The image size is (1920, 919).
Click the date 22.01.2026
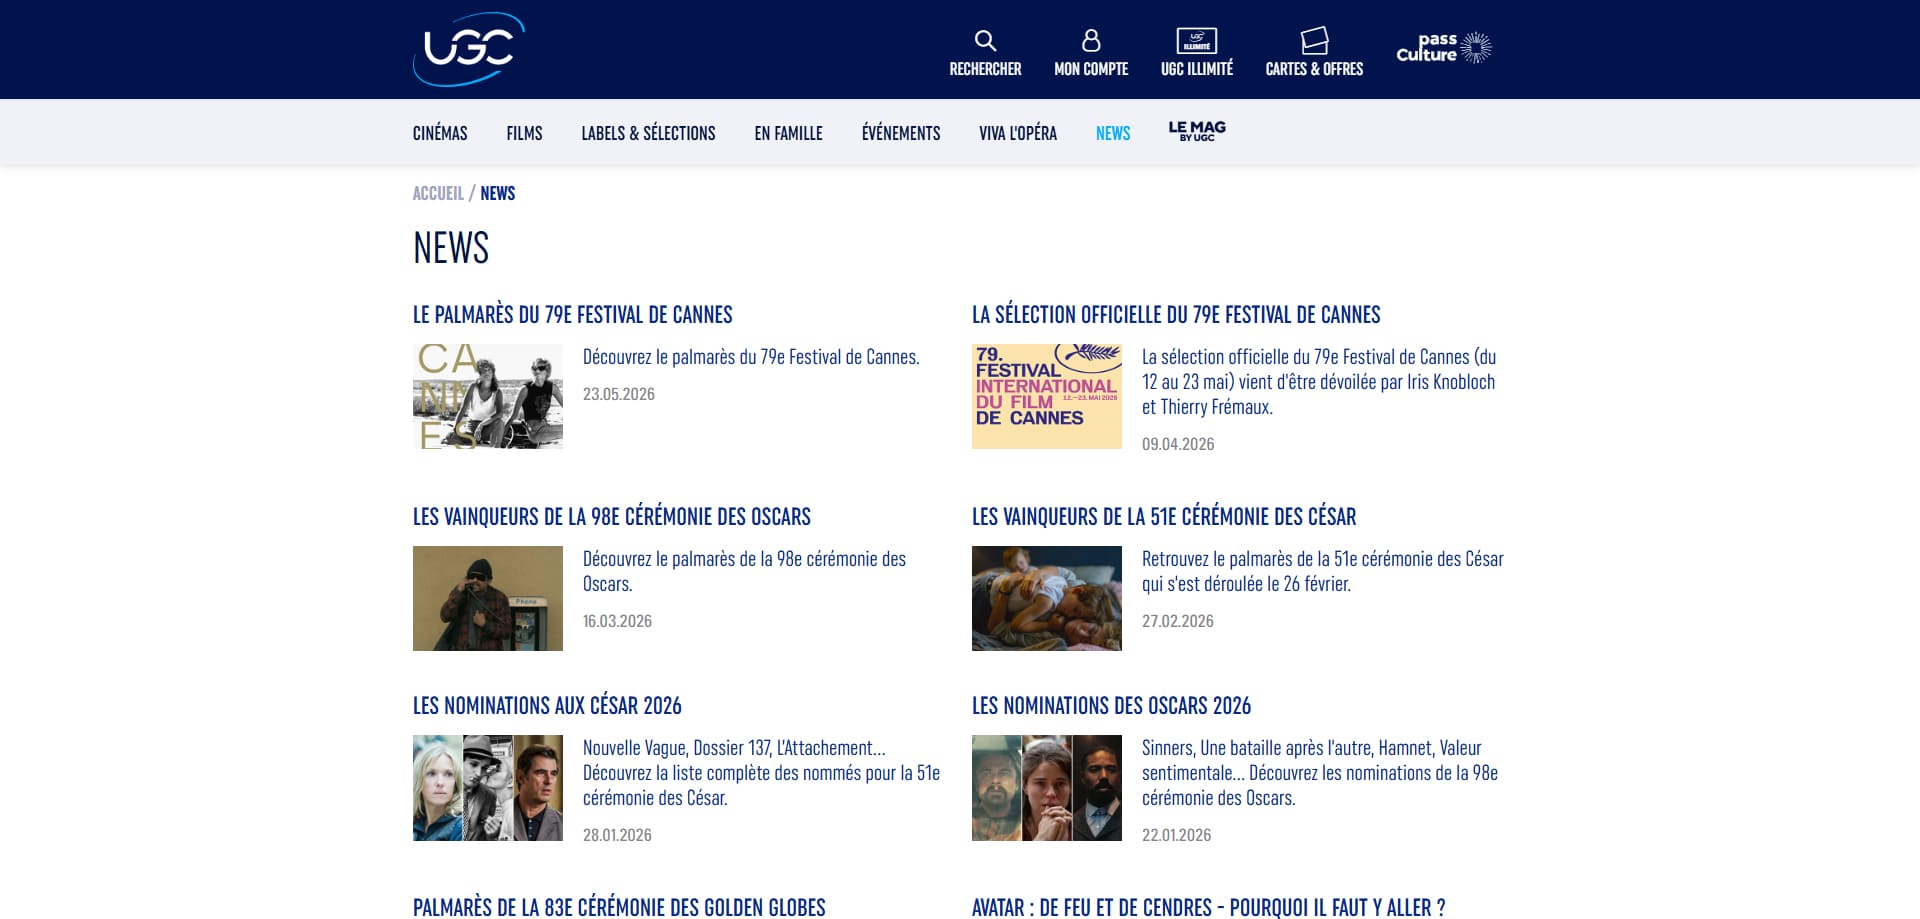(1176, 835)
